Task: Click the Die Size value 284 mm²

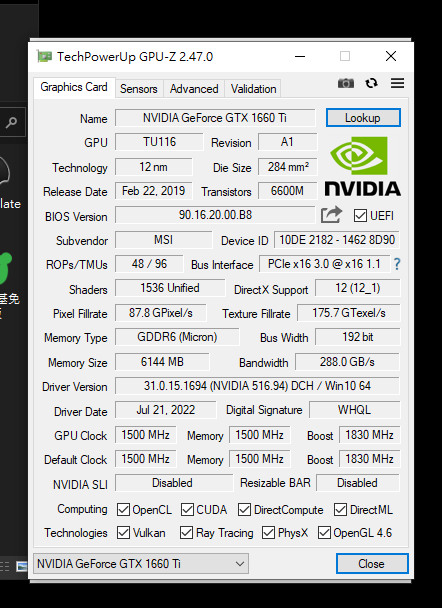Action: (287, 167)
